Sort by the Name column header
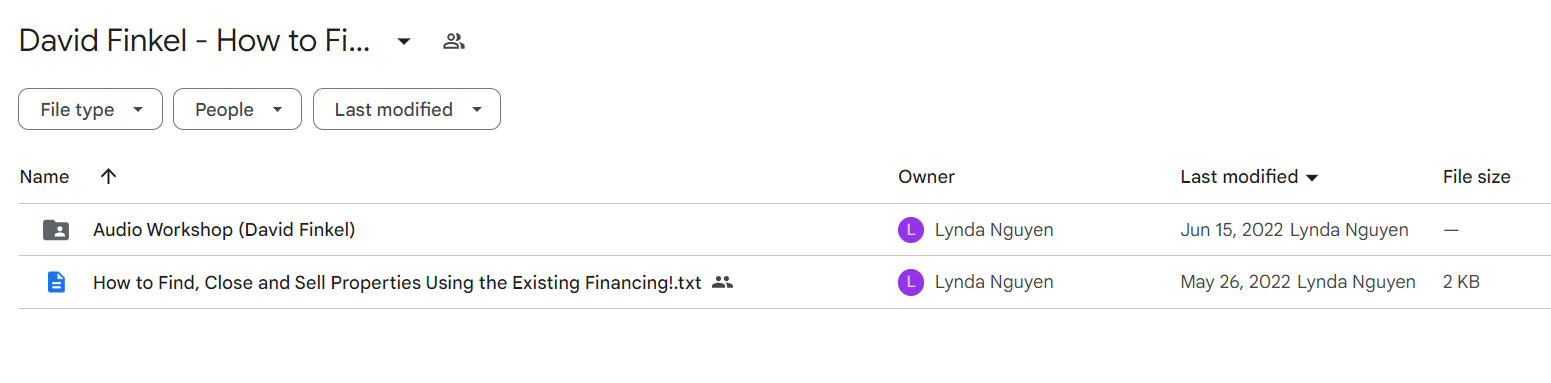The width and height of the screenshot is (1551, 383). (45, 177)
